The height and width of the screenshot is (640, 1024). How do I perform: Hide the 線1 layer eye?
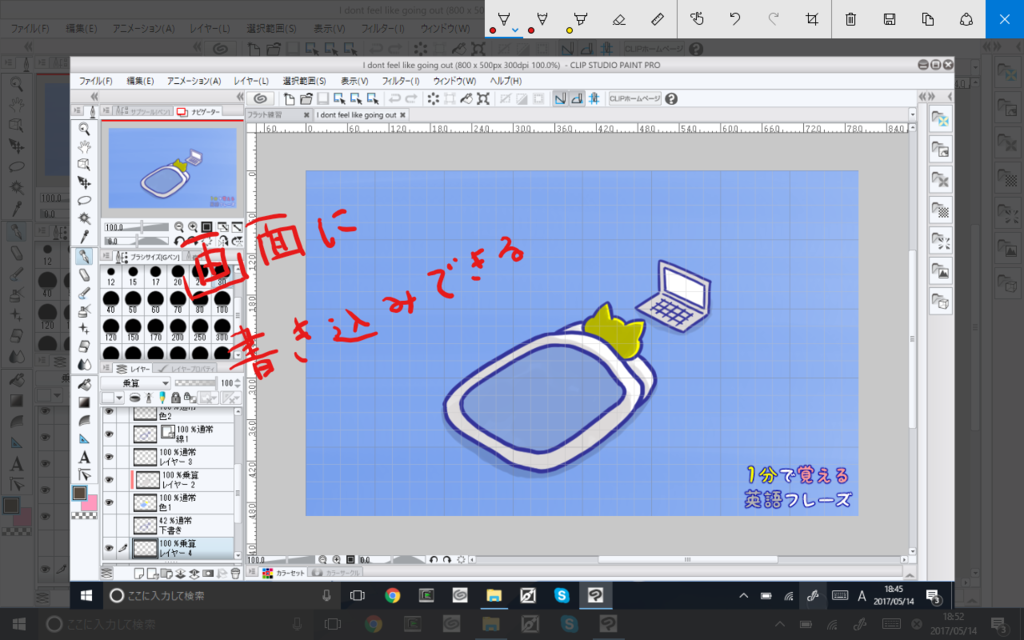pos(109,434)
